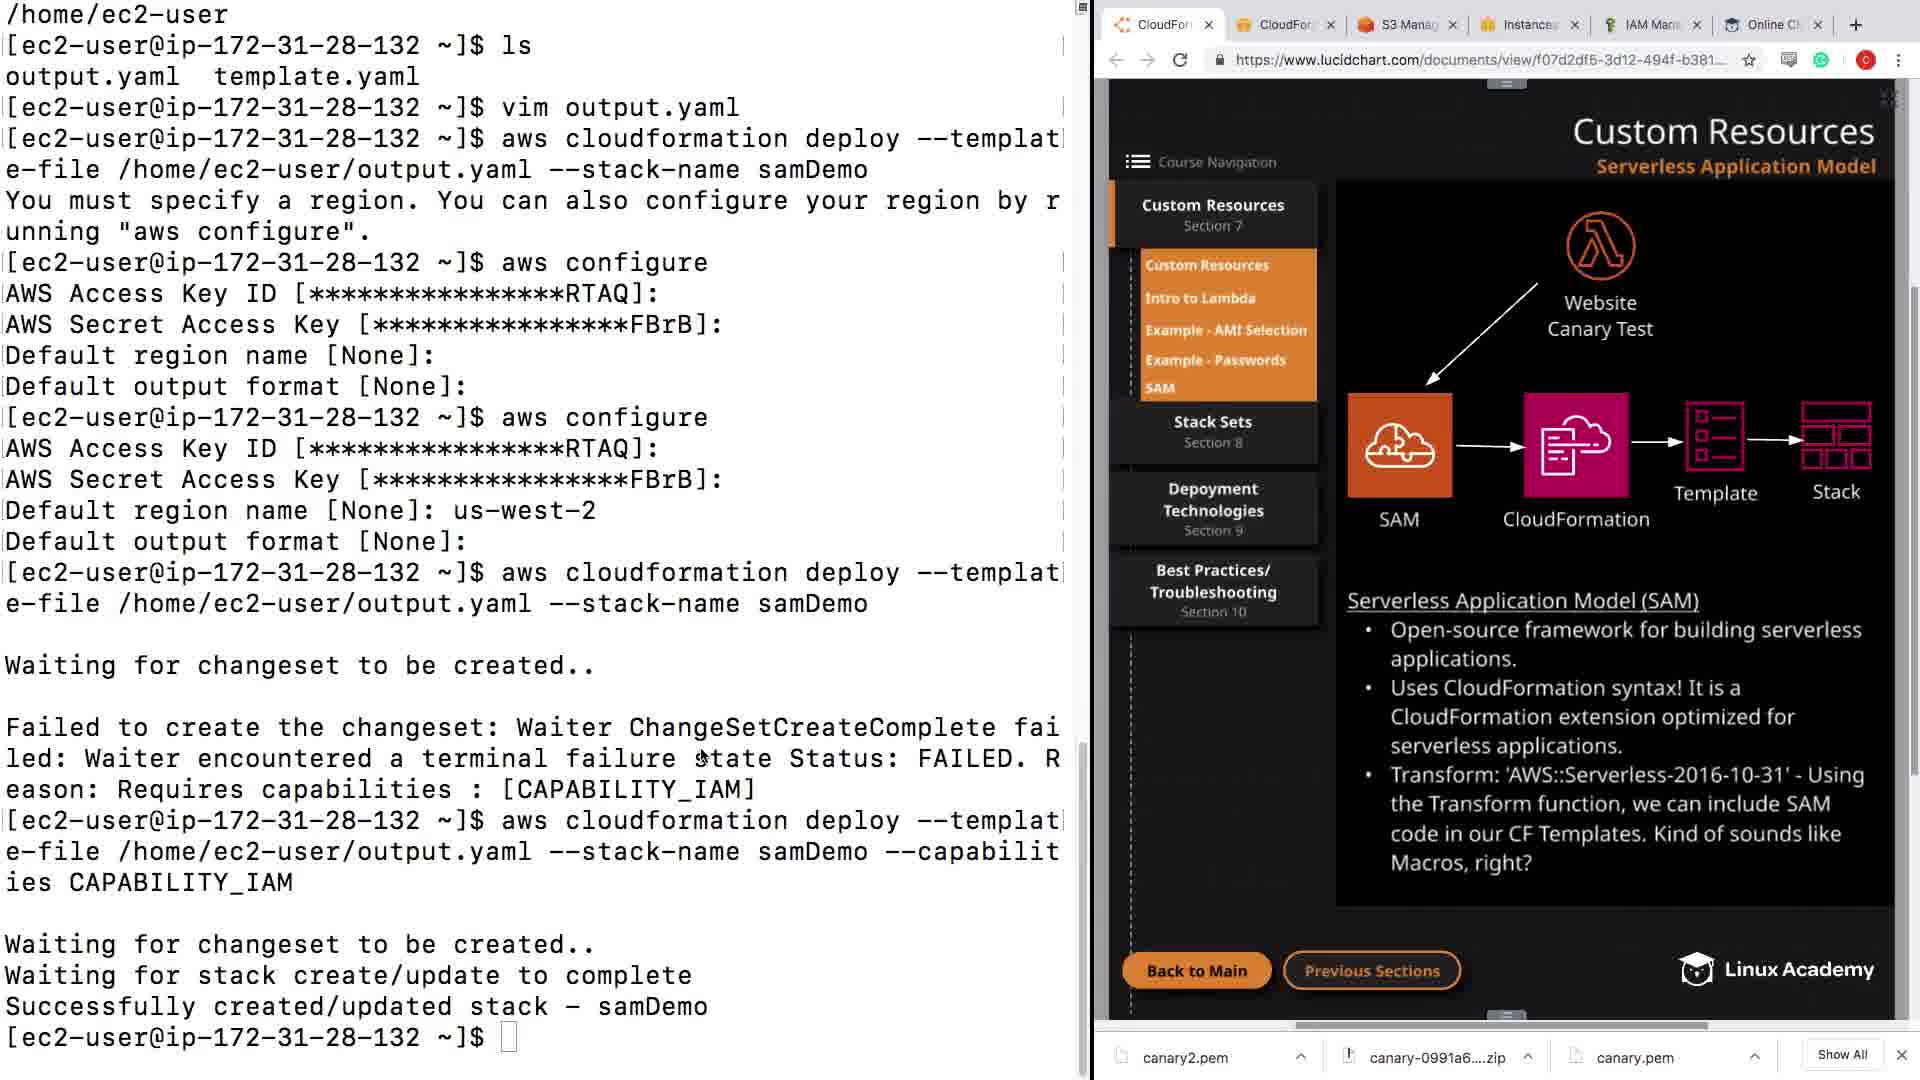Viewport: 1920px width, 1080px height.
Task: Click the Stack diagram icon
Action: click(1835, 436)
